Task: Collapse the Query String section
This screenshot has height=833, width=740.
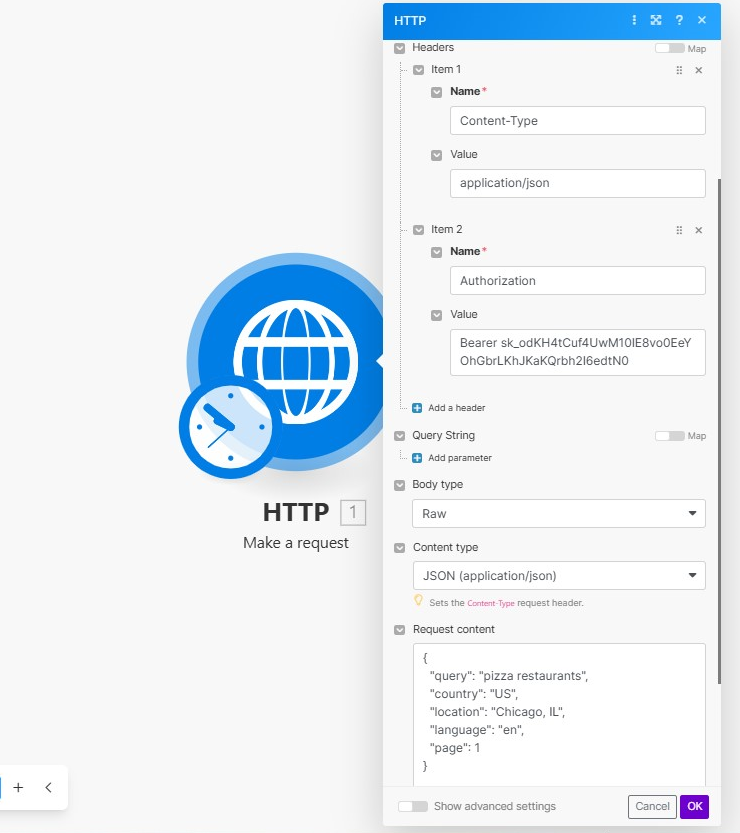Action: coord(399,436)
